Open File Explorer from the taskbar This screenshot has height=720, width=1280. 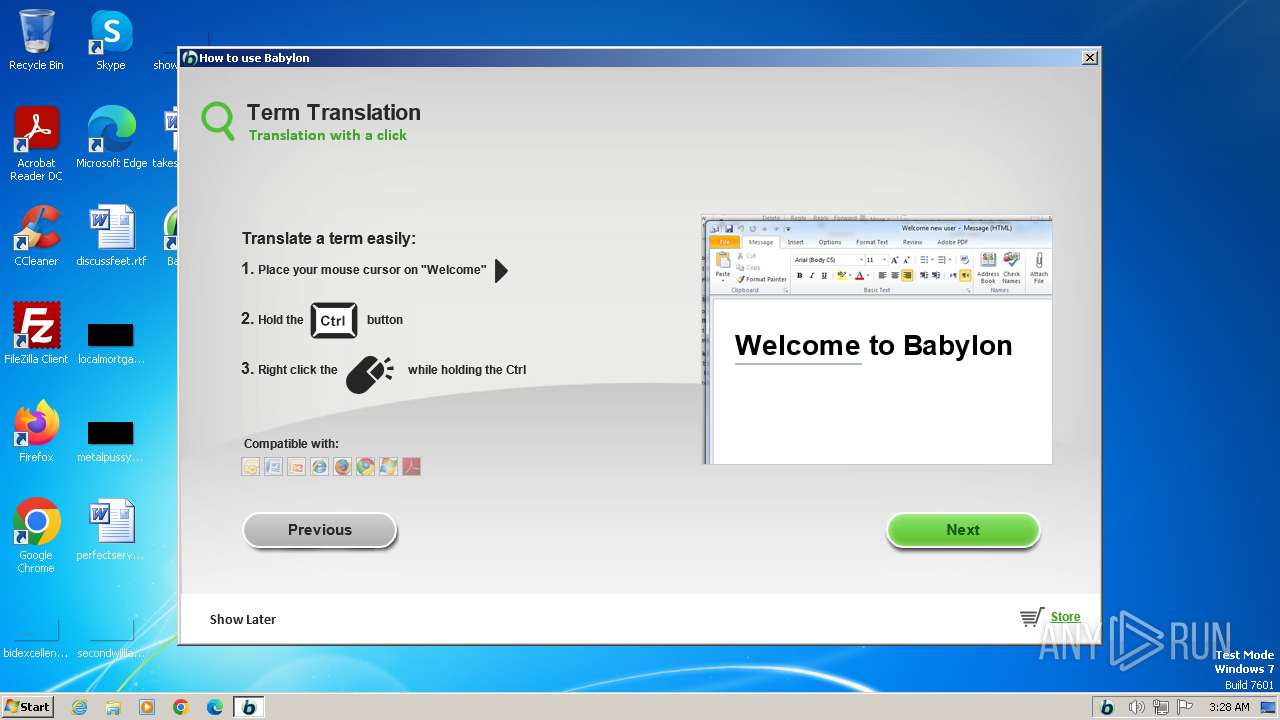[113, 707]
